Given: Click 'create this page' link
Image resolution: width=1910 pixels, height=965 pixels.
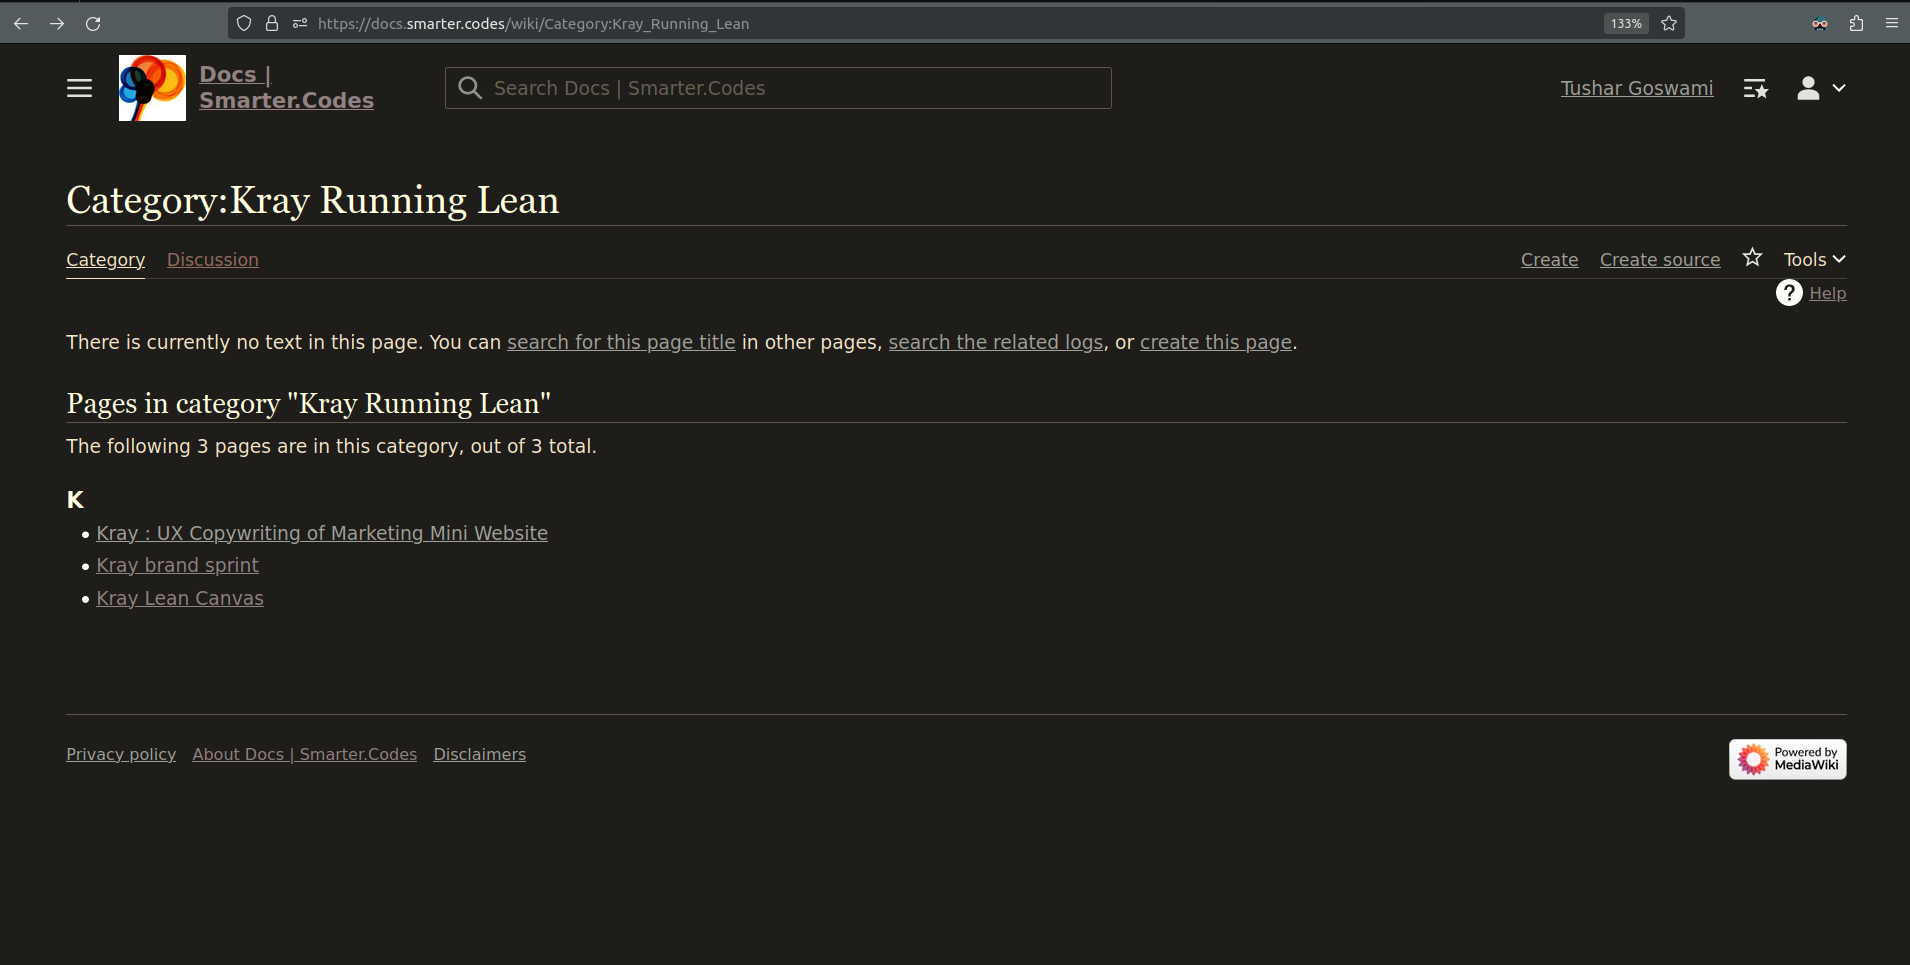Looking at the screenshot, I should point(1216,342).
